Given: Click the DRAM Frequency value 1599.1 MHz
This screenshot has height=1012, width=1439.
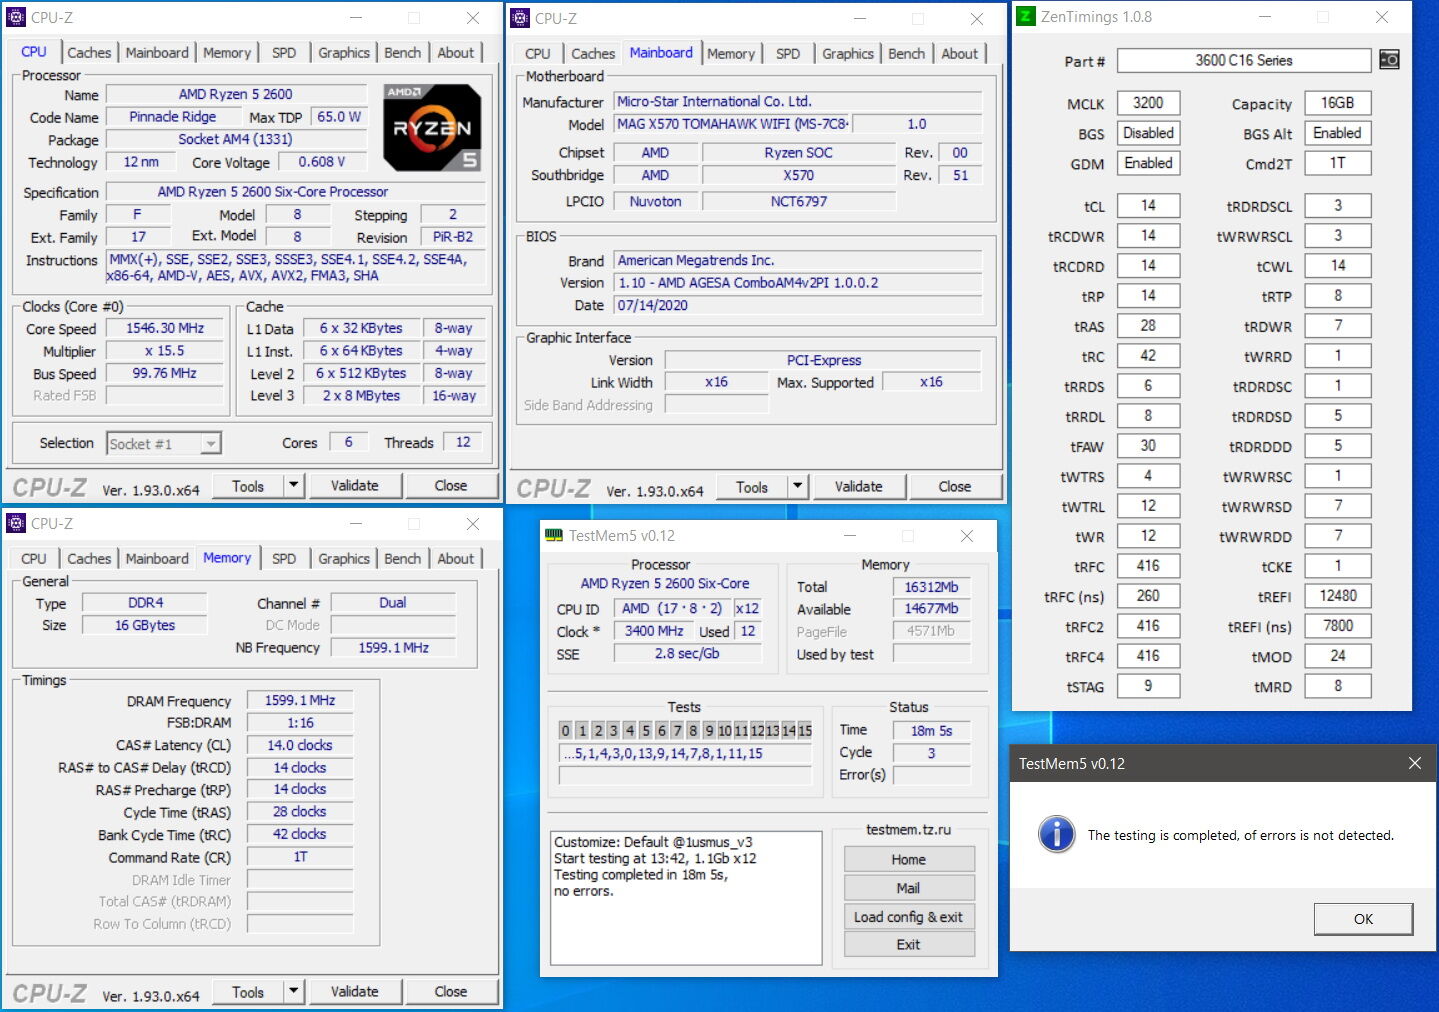Looking at the screenshot, I should [300, 701].
